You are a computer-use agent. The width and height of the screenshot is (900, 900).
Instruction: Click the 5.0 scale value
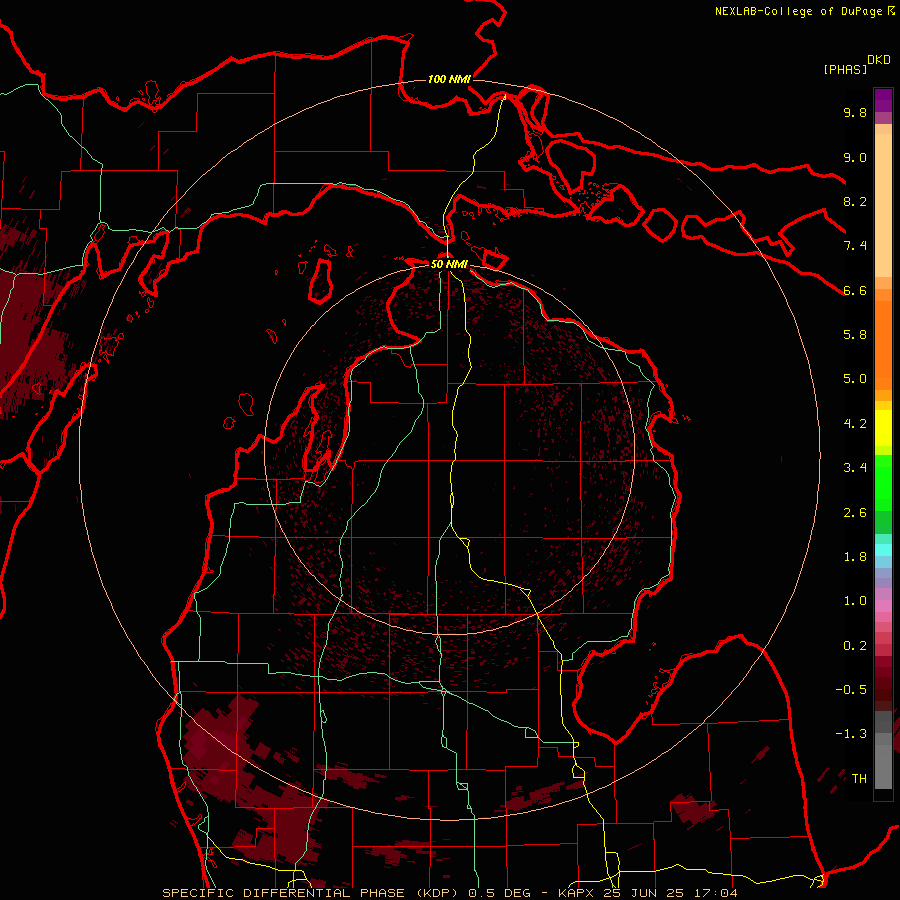[855, 379]
